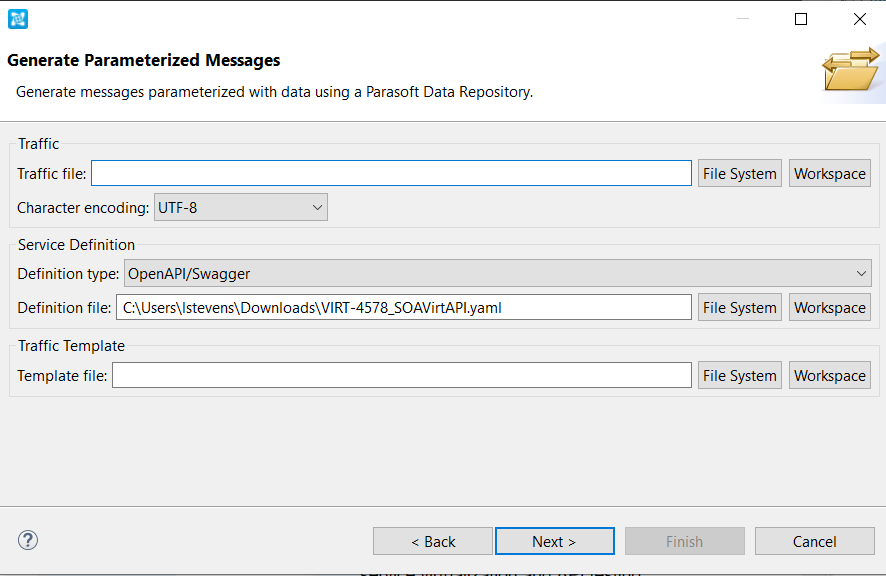Close the Generate Parameterized Messages dialog

(x=859, y=19)
